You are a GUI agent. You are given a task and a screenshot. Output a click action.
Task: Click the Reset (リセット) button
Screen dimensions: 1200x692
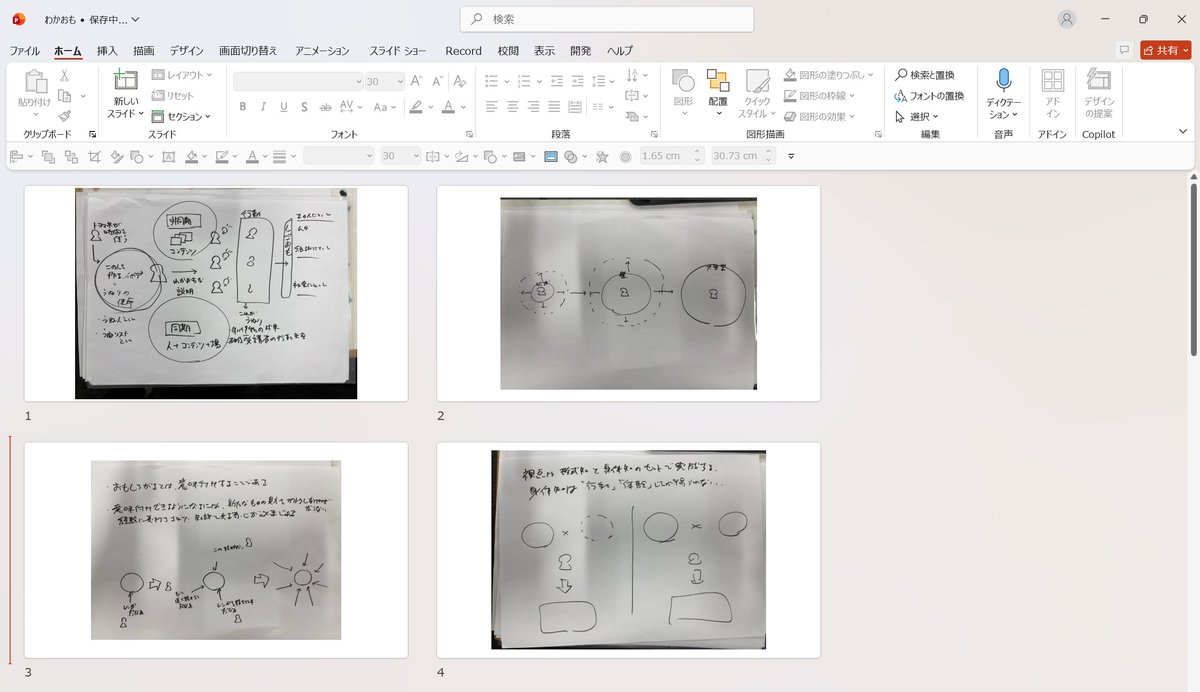(173, 96)
